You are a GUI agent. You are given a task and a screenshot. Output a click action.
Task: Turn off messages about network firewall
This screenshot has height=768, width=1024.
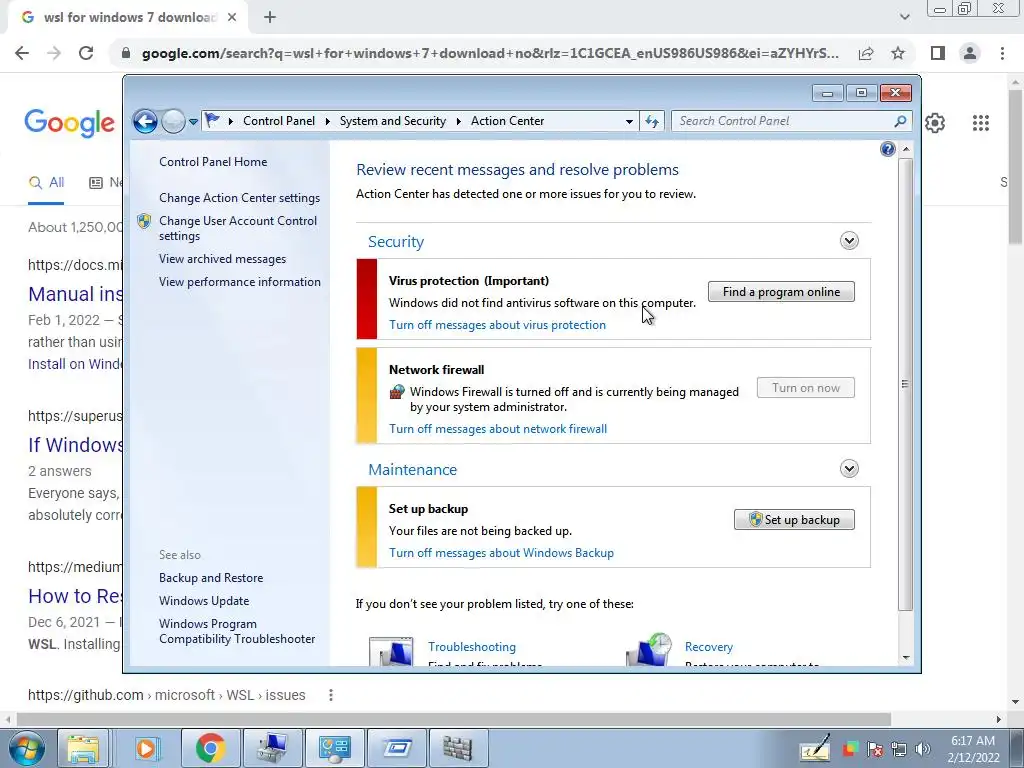(498, 429)
